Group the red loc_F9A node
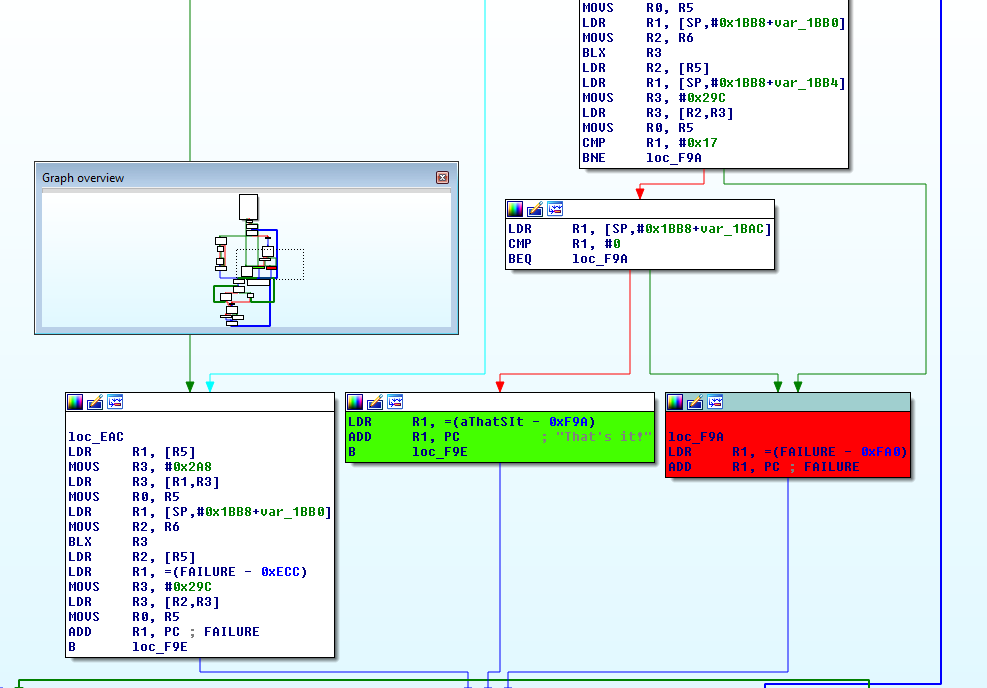Screen dimensions: 987x688 [715, 401]
